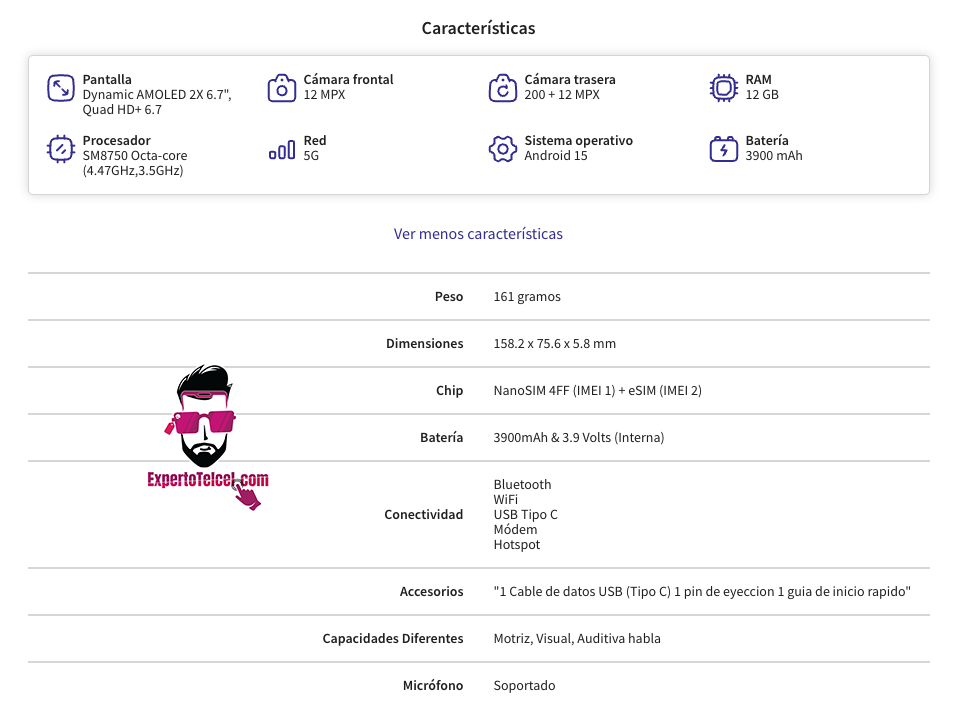This screenshot has width=970, height=726.
Task: Click the Android 15 operating system text
Action: click(x=556, y=156)
